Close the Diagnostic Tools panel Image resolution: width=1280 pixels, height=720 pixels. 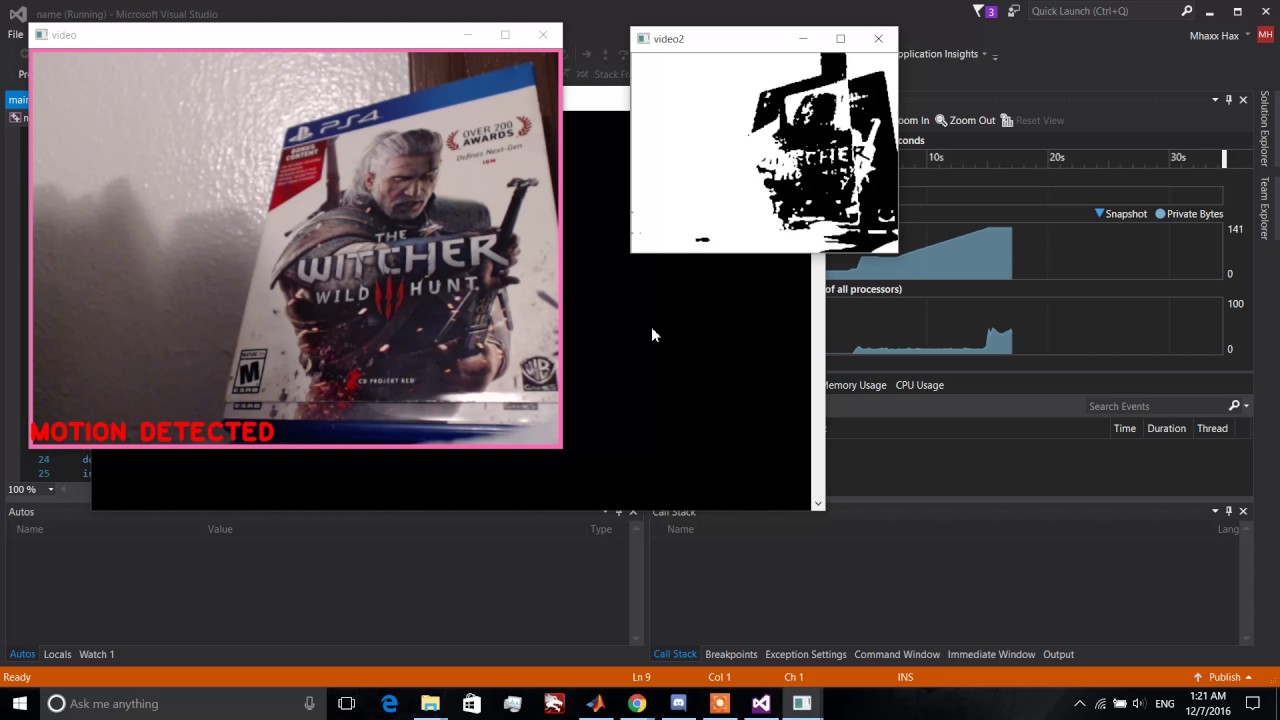[1243, 100]
